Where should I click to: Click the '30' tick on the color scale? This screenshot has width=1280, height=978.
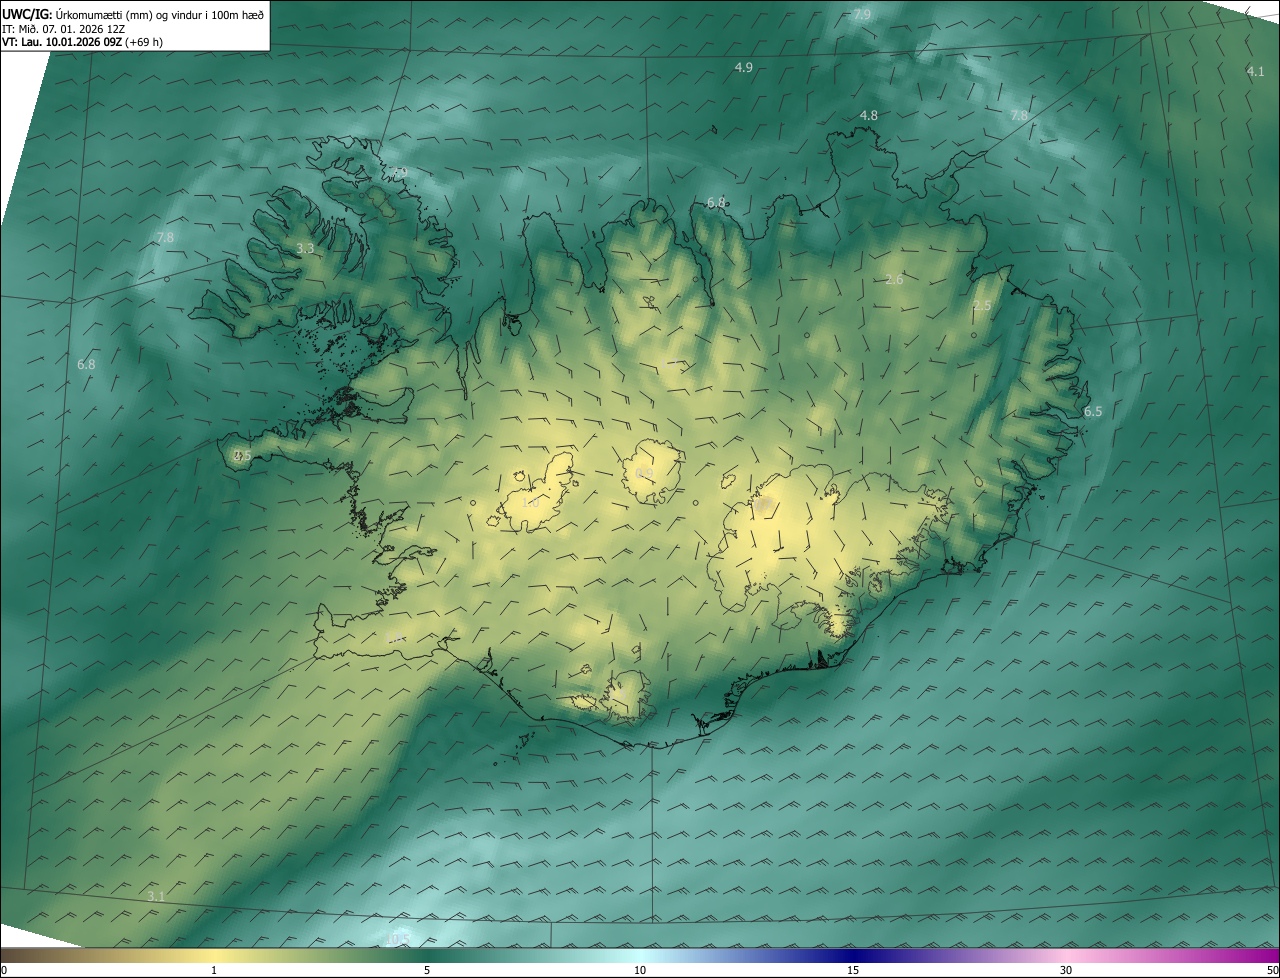click(x=1066, y=970)
